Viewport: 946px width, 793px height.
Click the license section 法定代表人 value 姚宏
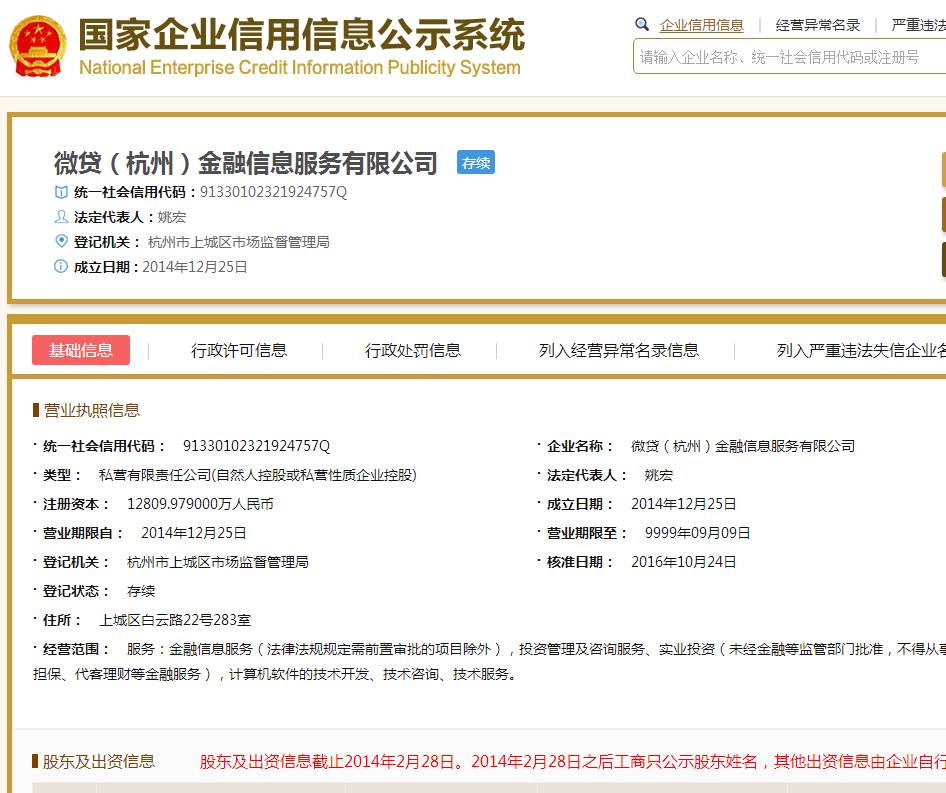pos(659,475)
